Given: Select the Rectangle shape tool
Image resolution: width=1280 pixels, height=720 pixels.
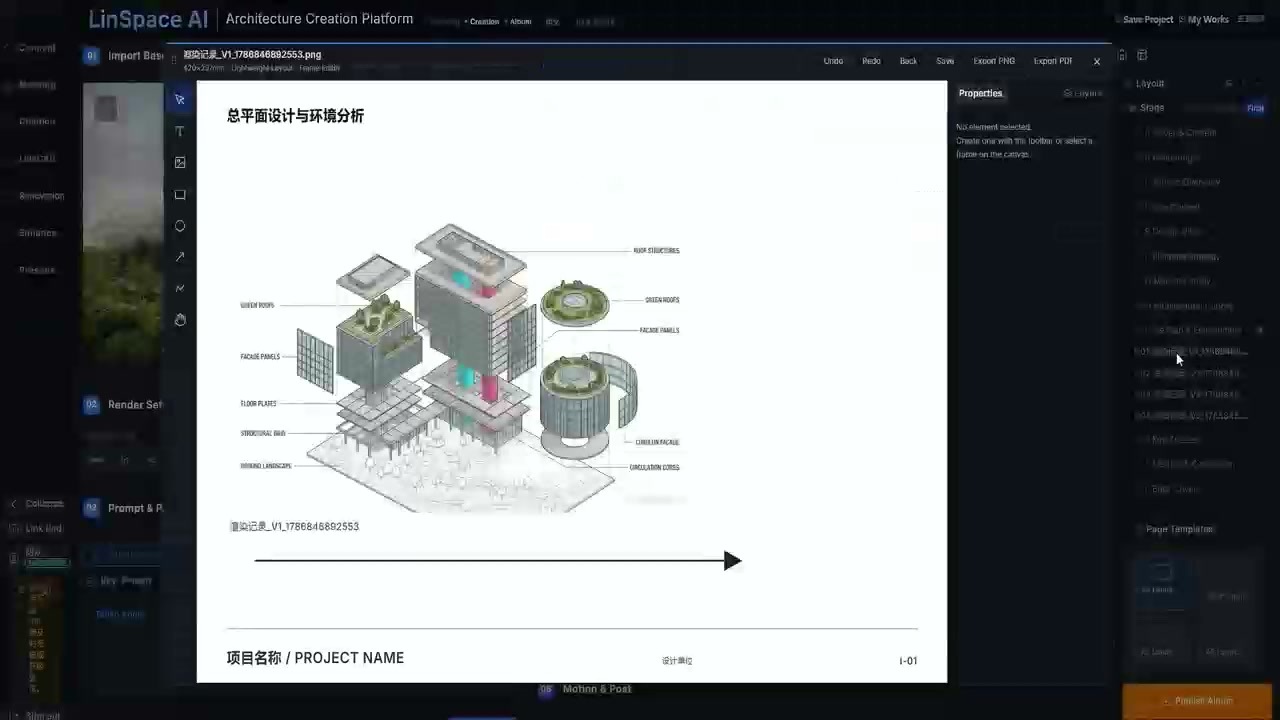Looking at the screenshot, I should point(180,194).
